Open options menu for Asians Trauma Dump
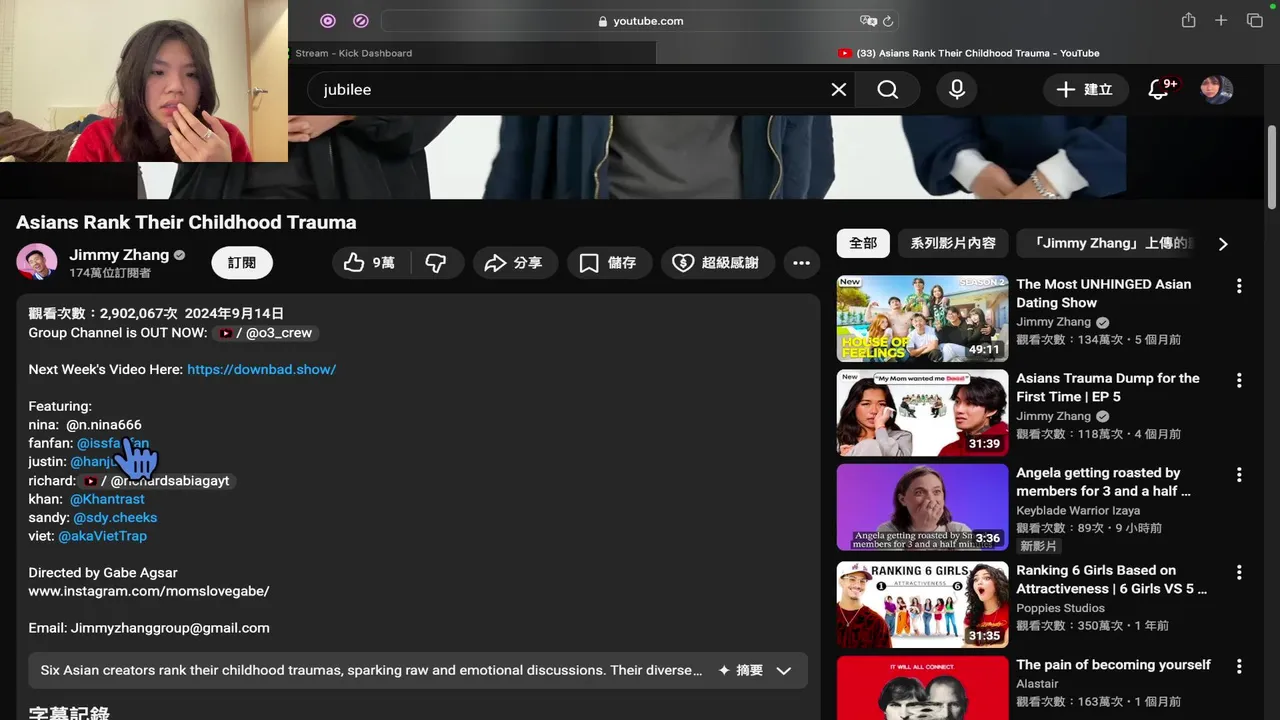This screenshot has height=720, width=1280. pyautogui.click(x=1239, y=380)
